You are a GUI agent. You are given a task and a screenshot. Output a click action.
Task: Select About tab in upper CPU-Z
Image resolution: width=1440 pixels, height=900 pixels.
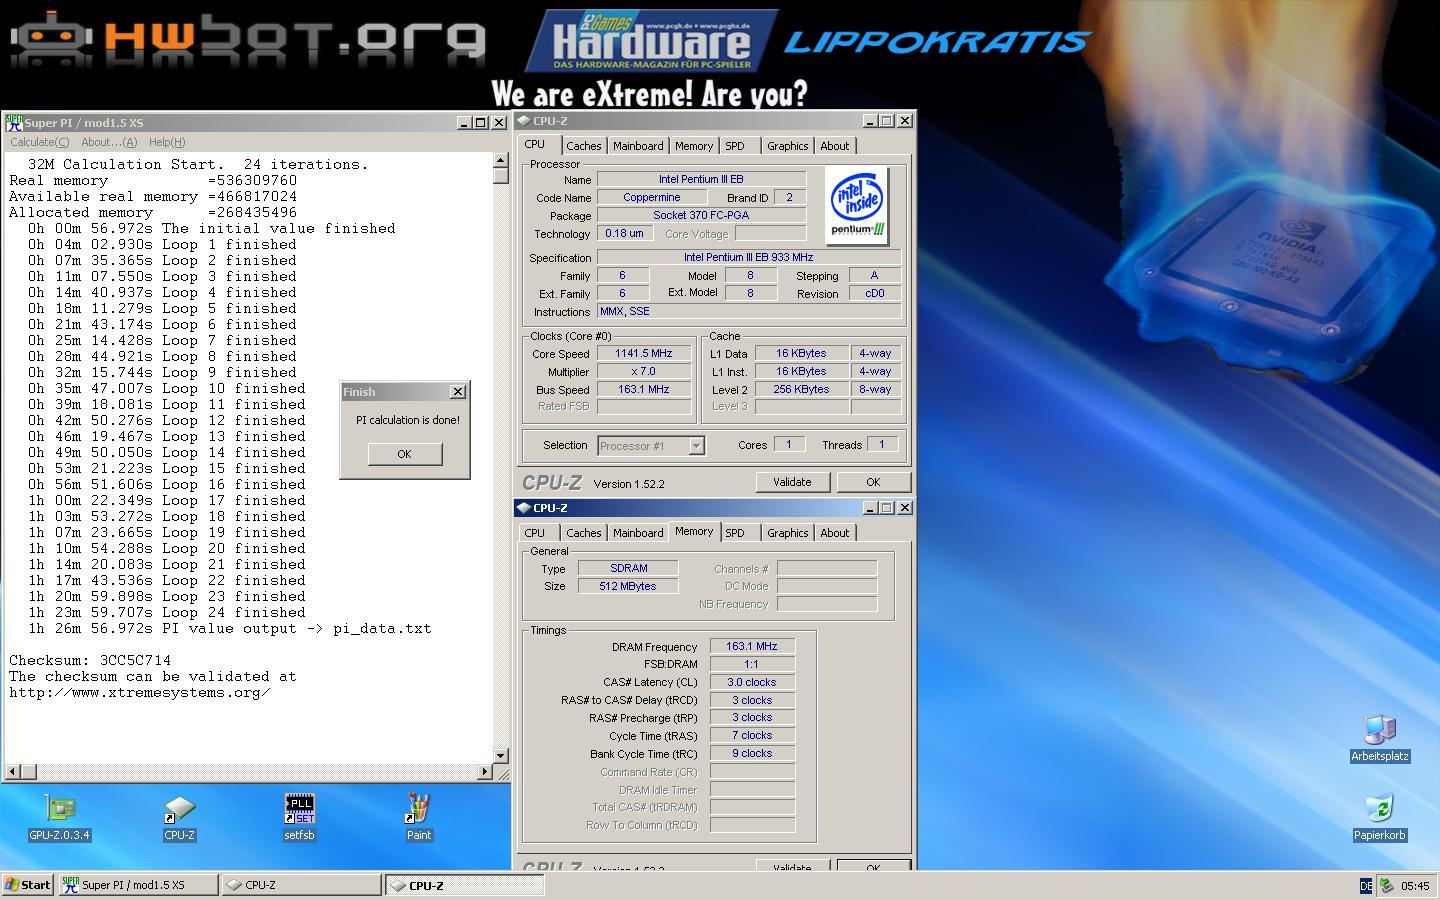click(835, 146)
